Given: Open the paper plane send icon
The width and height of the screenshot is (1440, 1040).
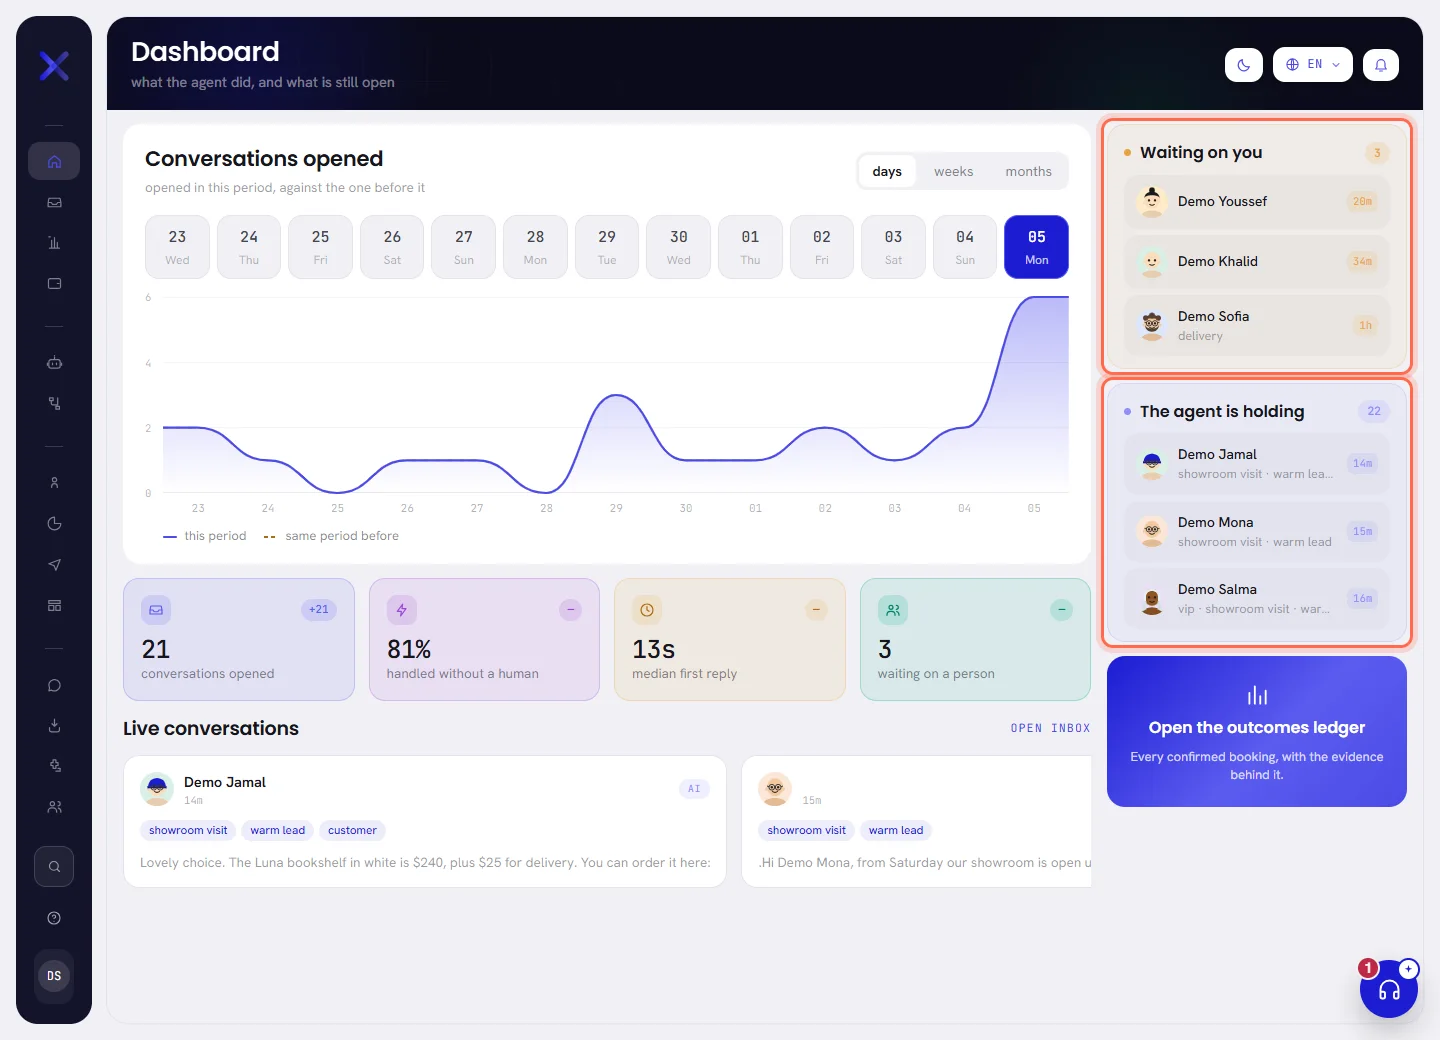Looking at the screenshot, I should coord(54,565).
